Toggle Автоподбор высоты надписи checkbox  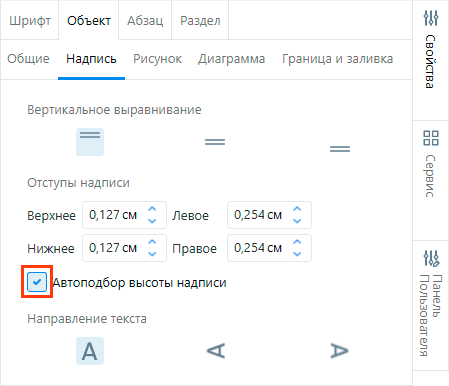coord(37,282)
